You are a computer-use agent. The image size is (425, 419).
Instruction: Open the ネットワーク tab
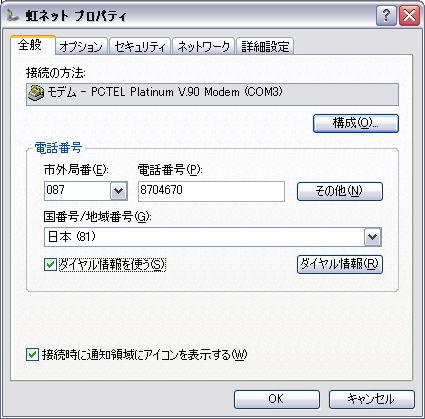(x=203, y=46)
